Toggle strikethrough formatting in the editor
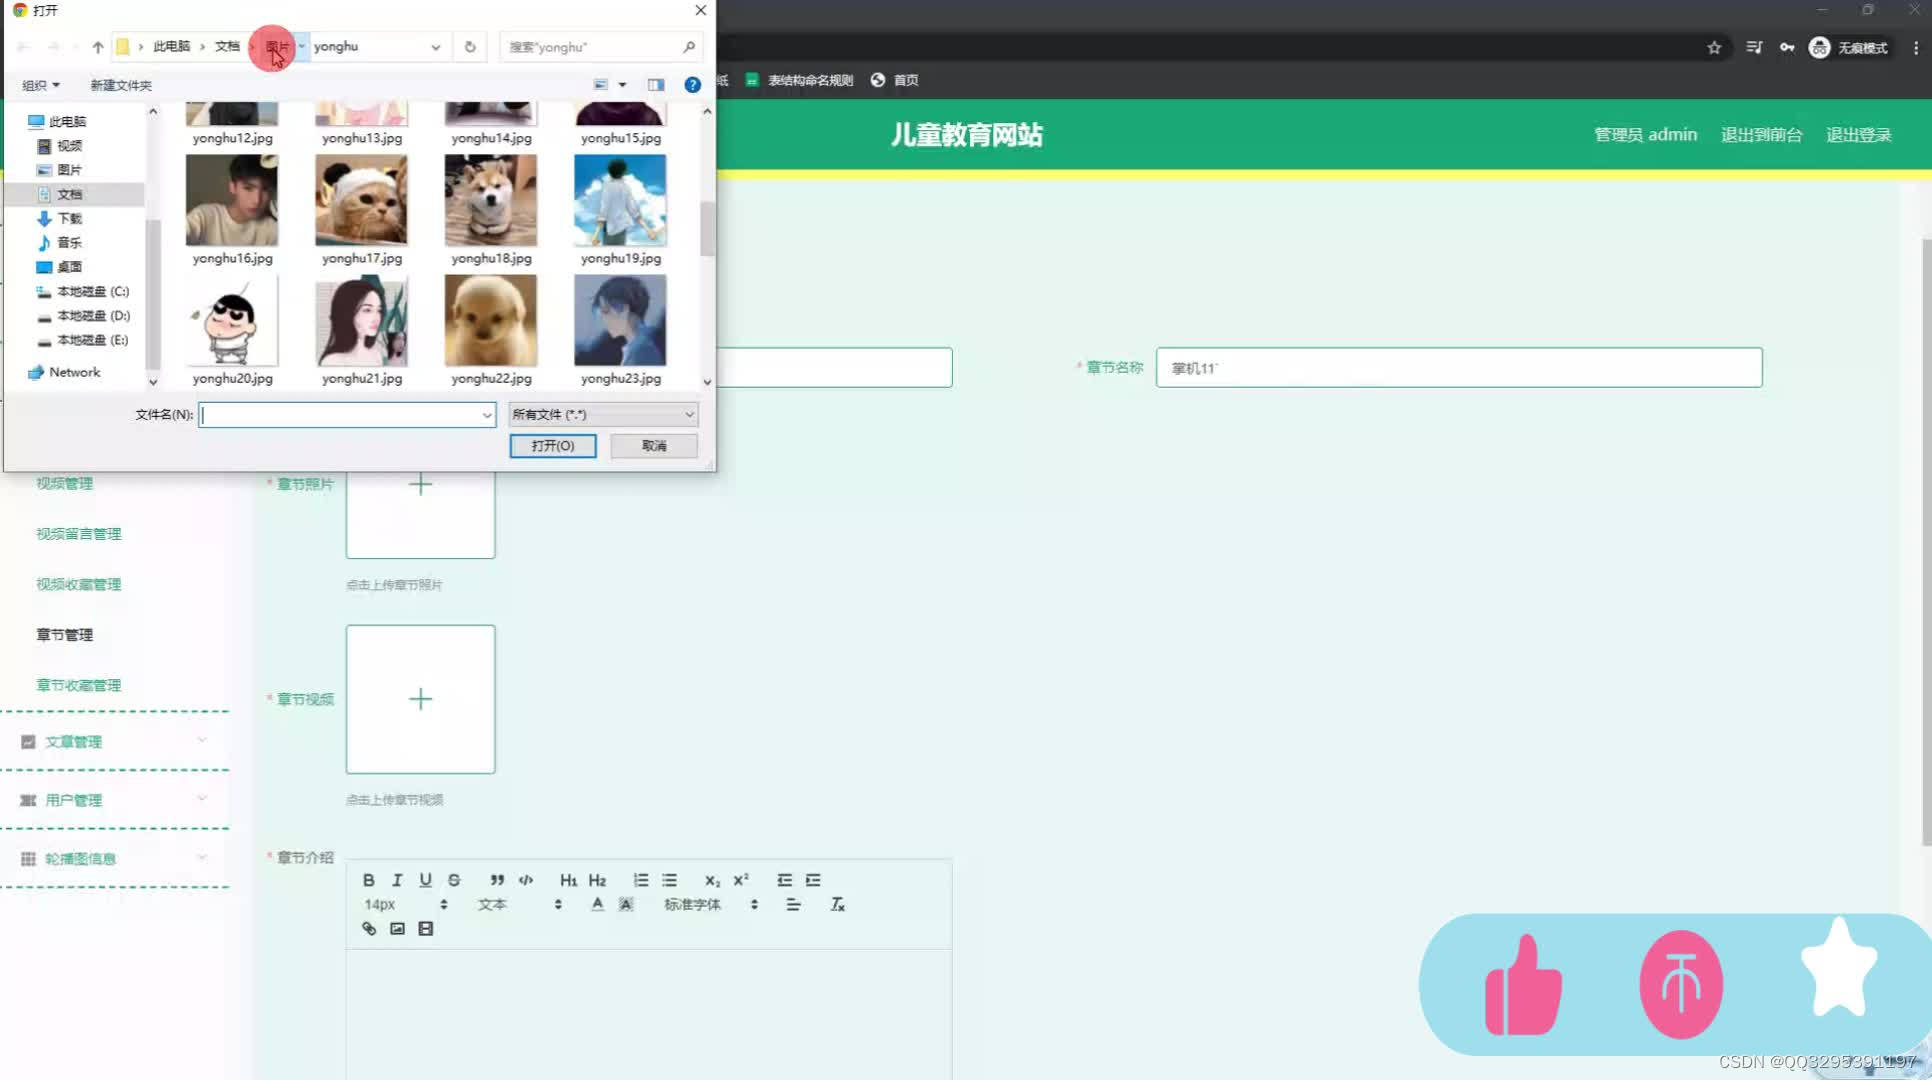This screenshot has width=1932, height=1080. coord(454,880)
